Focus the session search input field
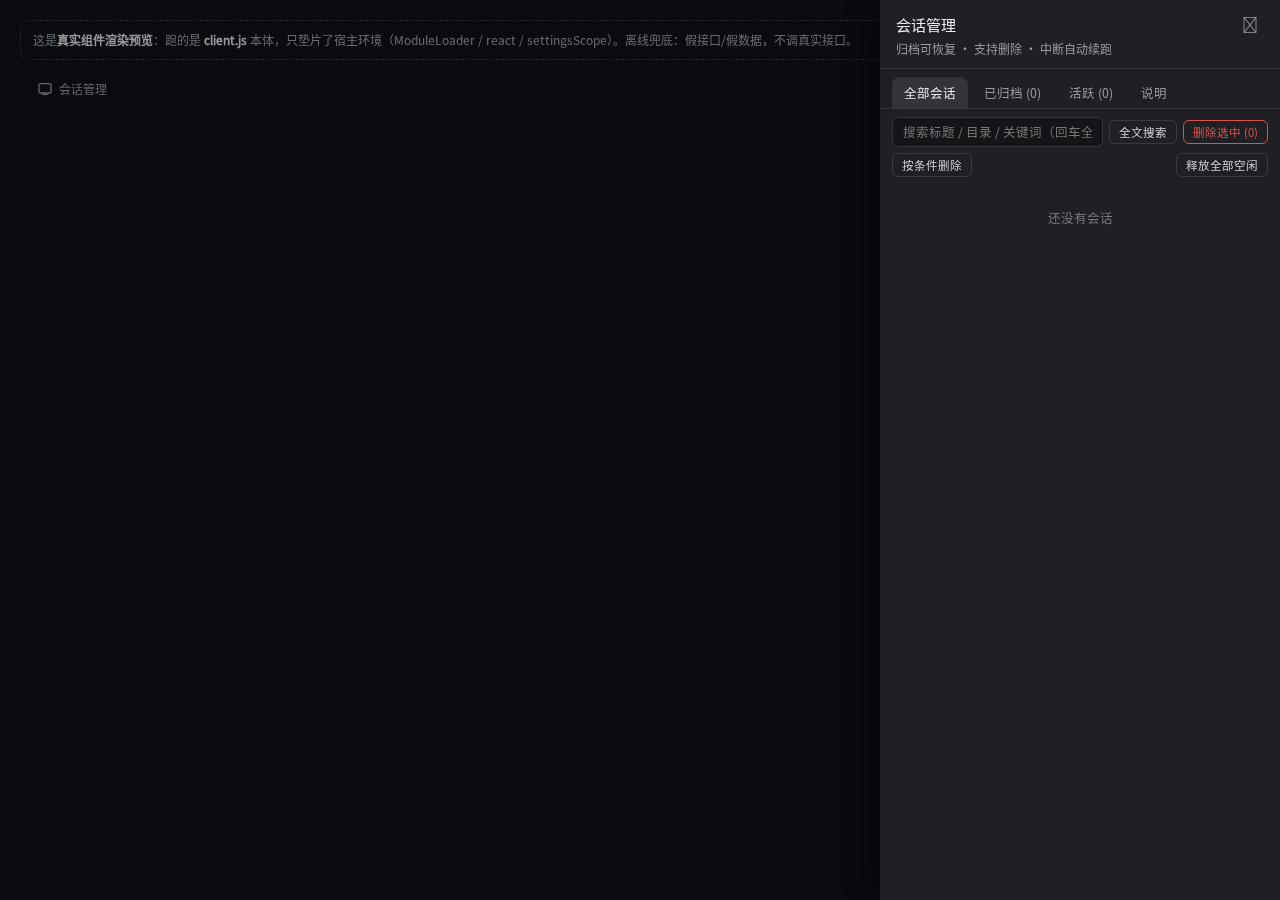Image resolution: width=1280 pixels, height=900 pixels. [997, 132]
